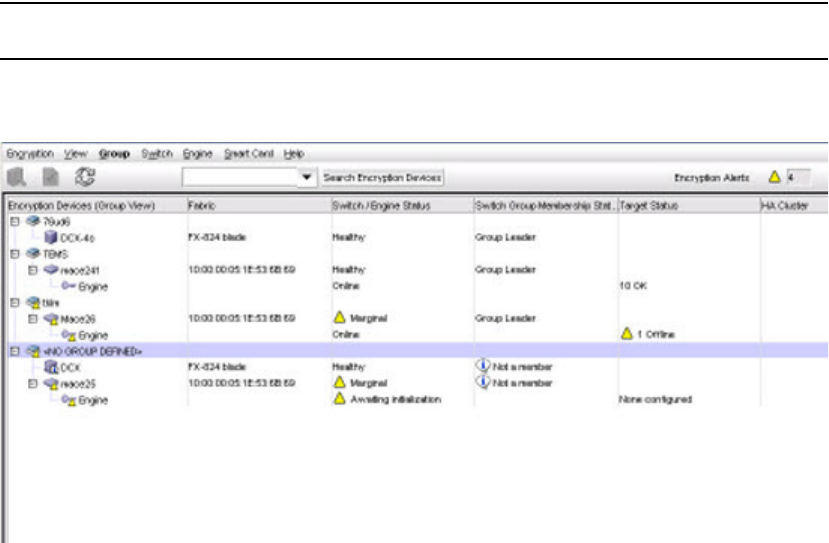Click warning icon beside Awaiting initialization
The height and width of the screenshot is (543, 829).
click(x=338, y=399)
